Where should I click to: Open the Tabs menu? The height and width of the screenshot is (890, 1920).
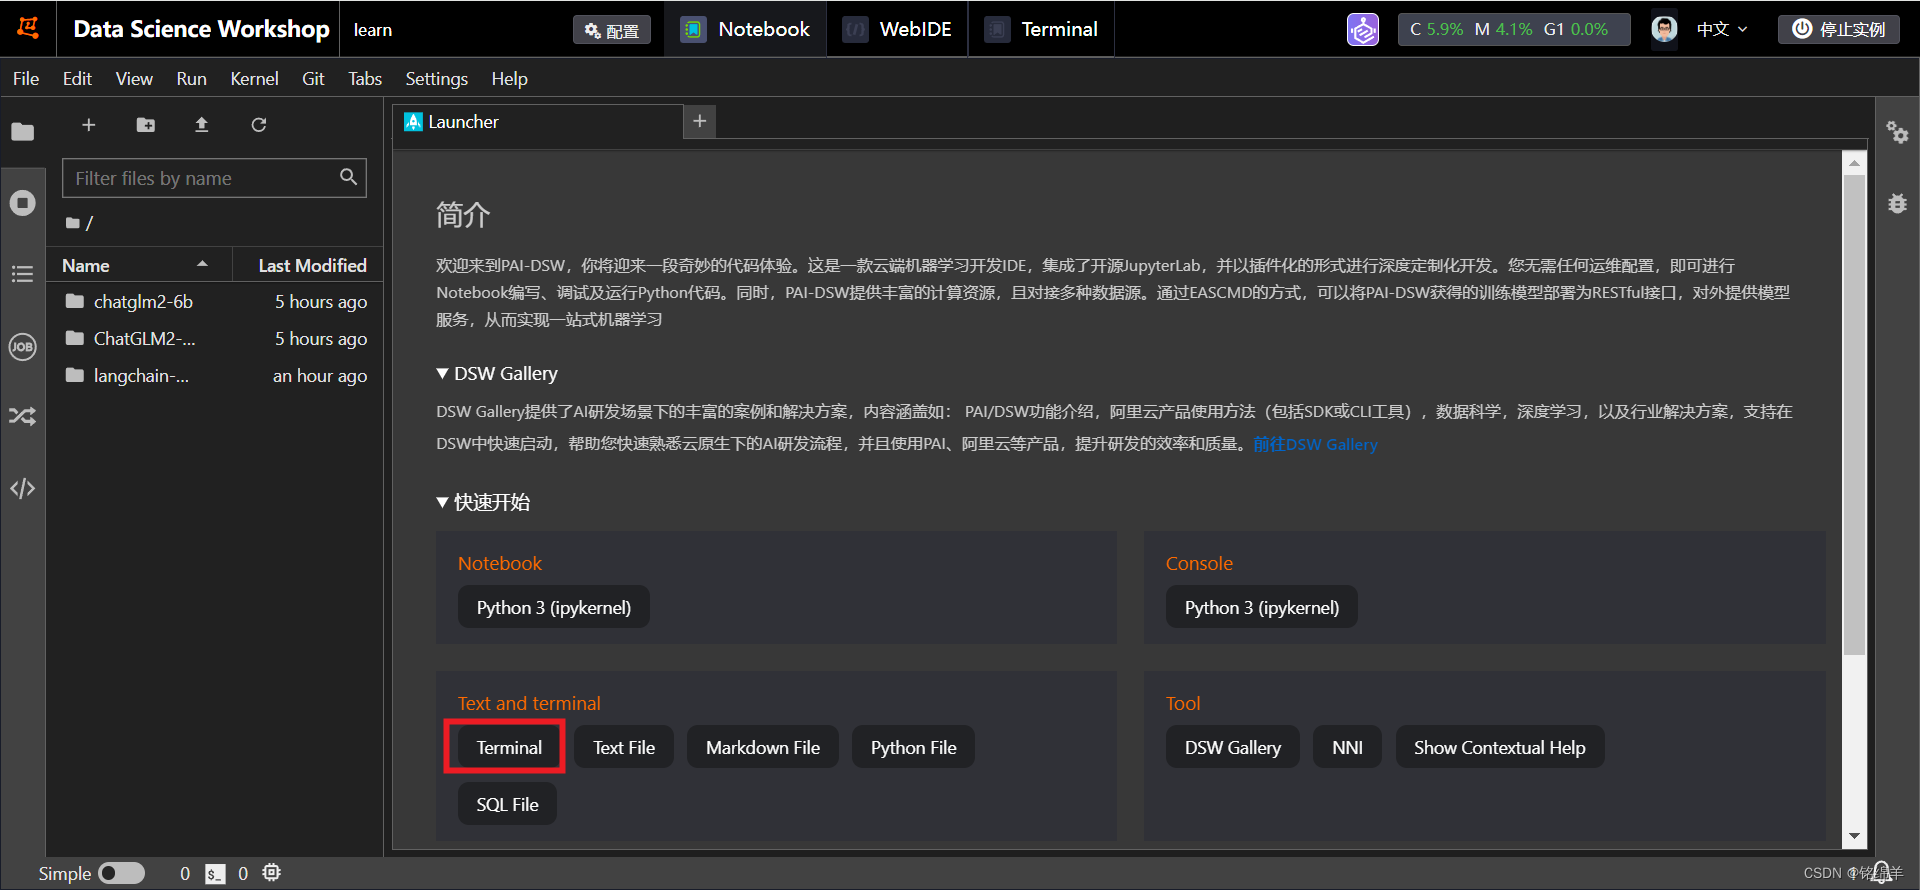(x=365, y=78)
